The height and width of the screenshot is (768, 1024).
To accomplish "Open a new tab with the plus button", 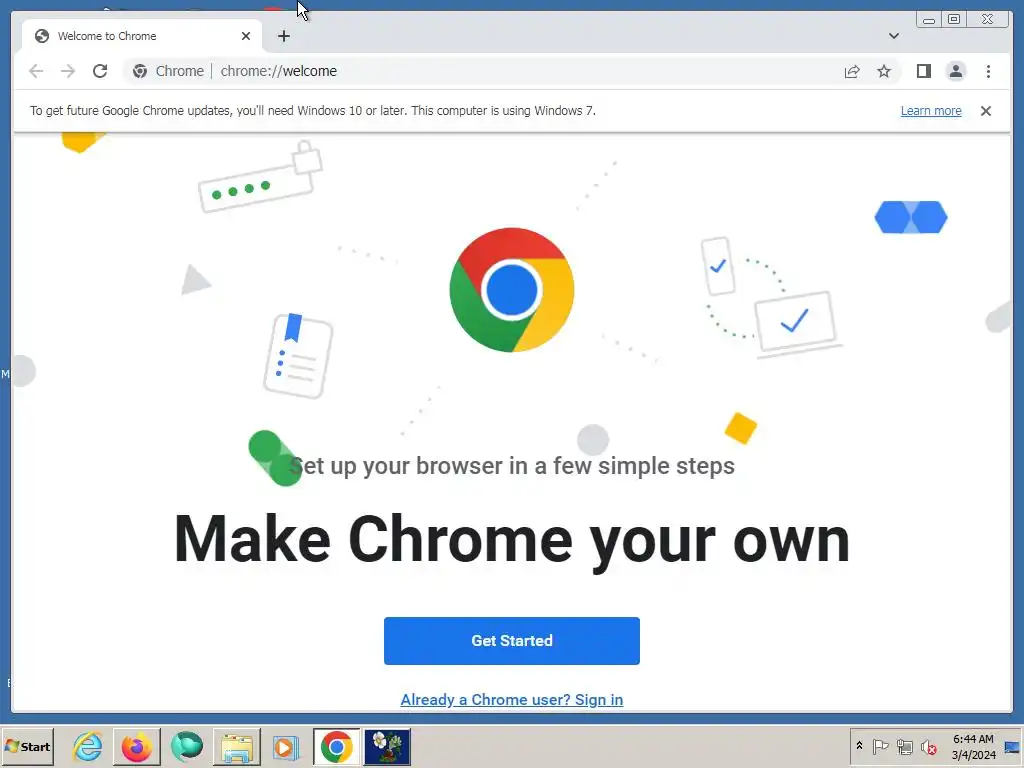I will coord(283,36).
